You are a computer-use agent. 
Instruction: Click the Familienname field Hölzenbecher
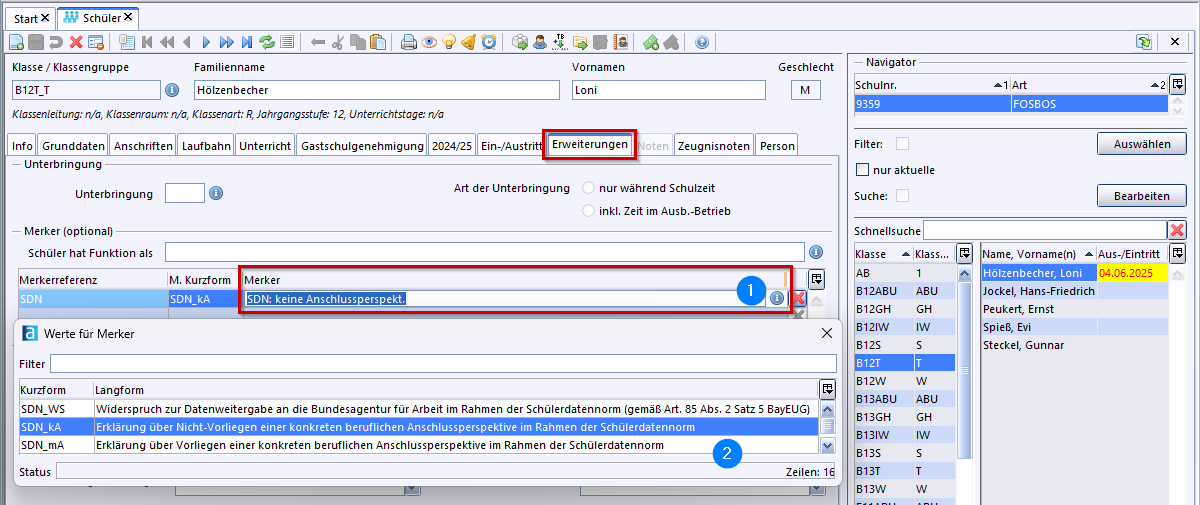pos(377,90)
